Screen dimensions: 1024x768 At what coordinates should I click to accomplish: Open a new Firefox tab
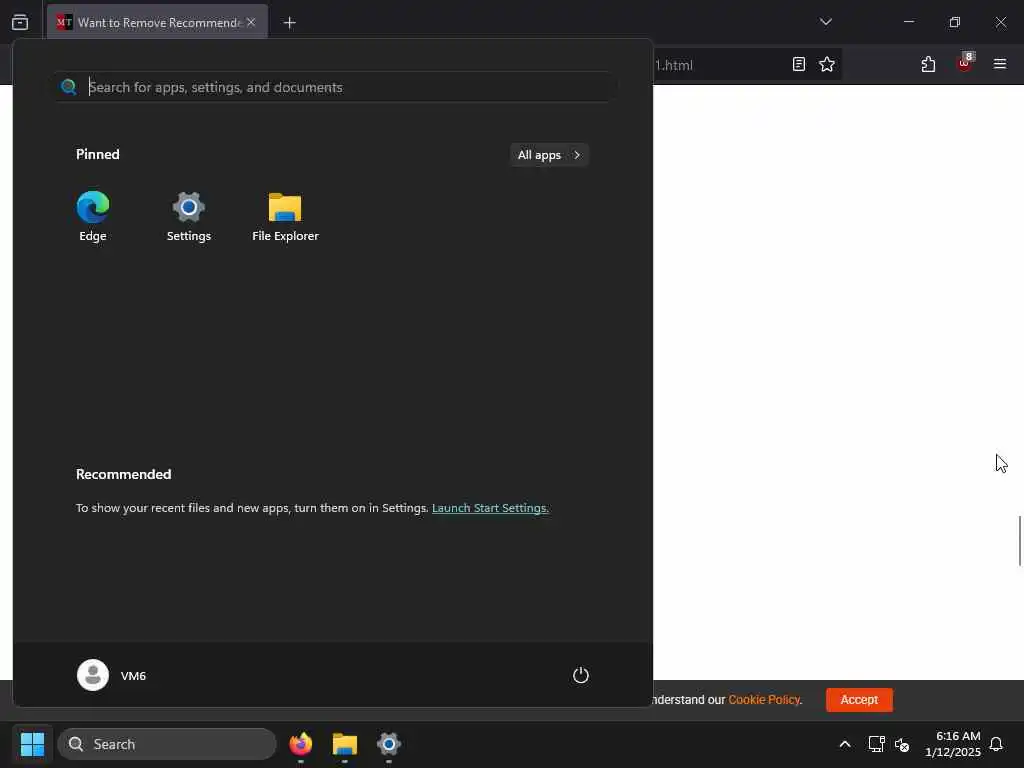pyautogui.click(x=289, y=23)
